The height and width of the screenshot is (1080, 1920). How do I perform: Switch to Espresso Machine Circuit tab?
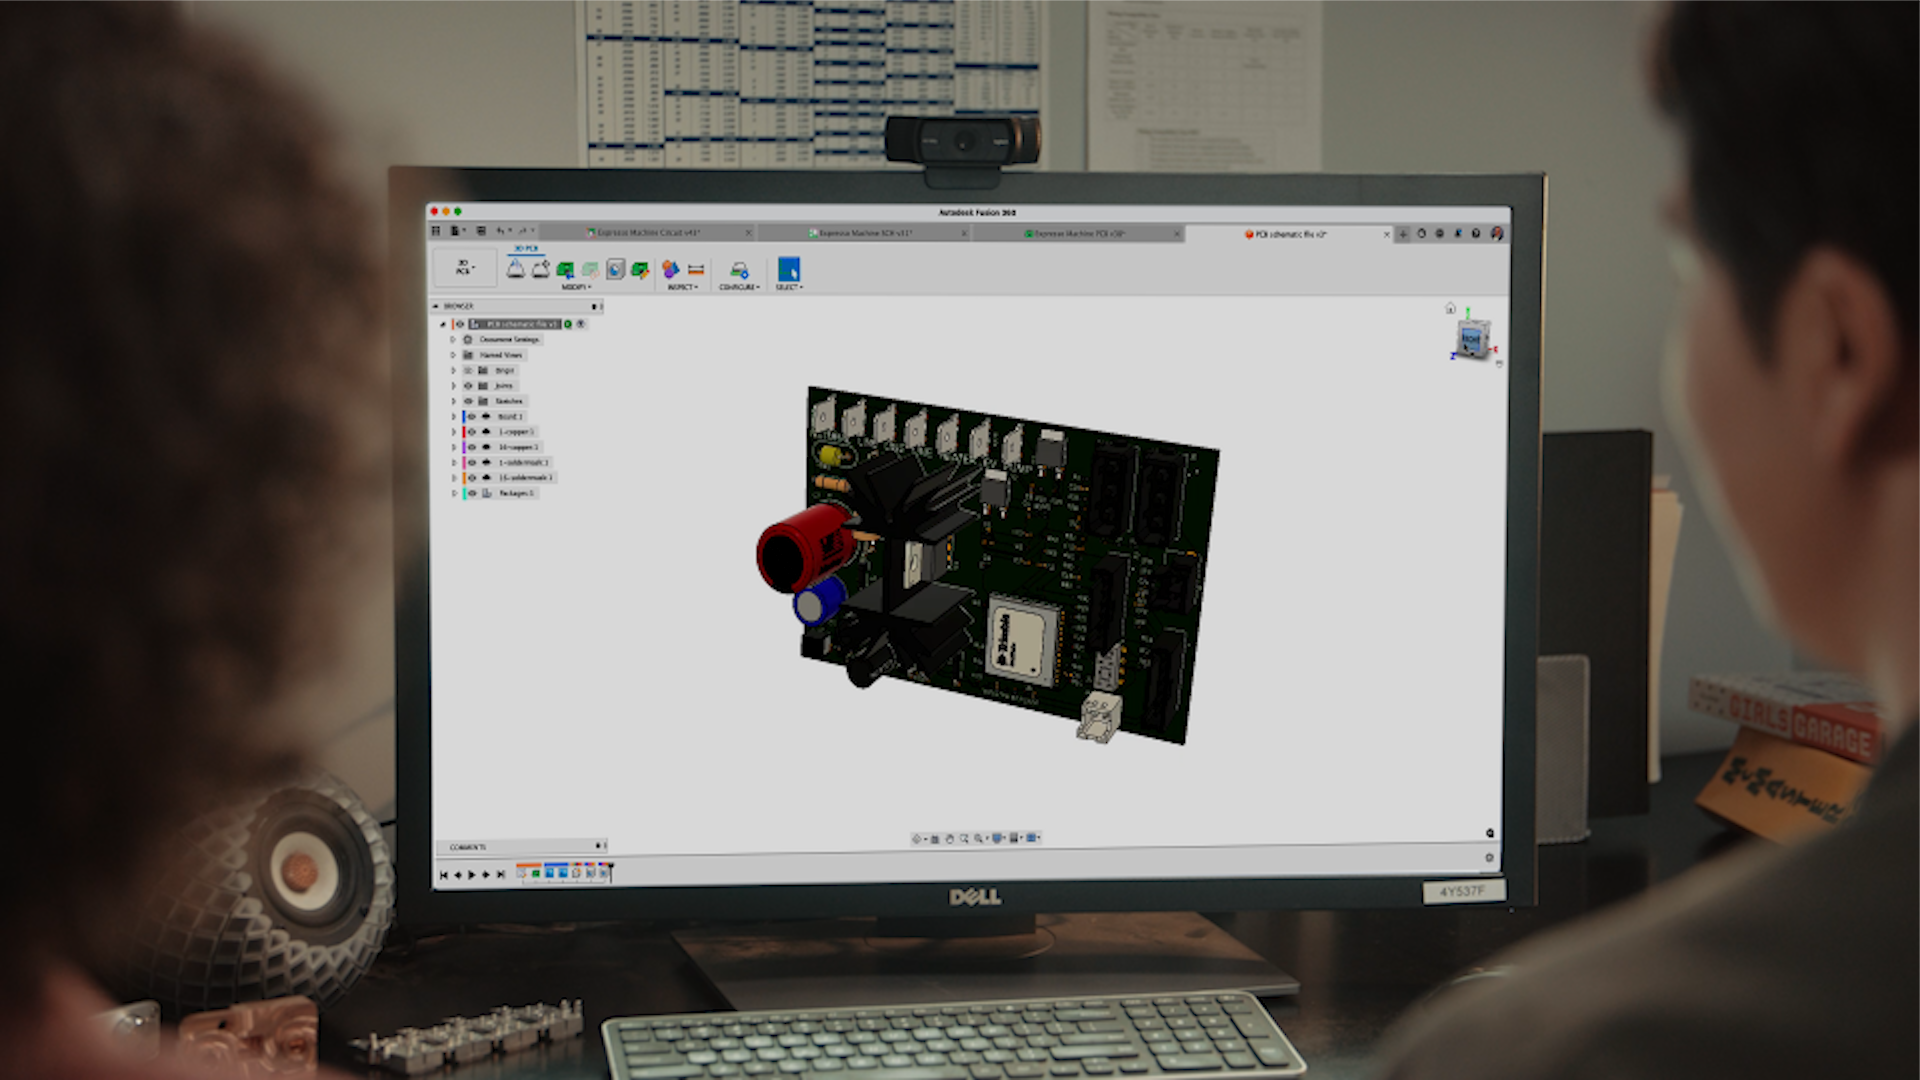coord(648,233)
